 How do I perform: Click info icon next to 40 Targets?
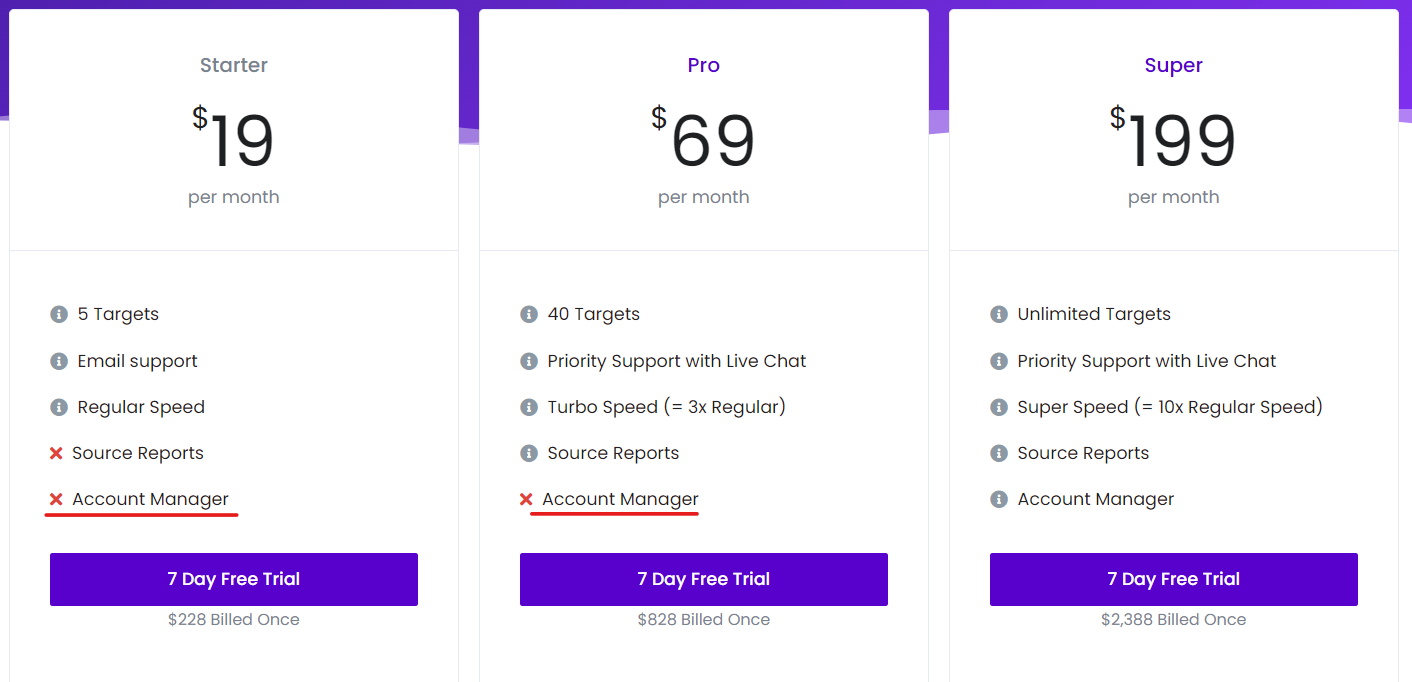[529, 314]
